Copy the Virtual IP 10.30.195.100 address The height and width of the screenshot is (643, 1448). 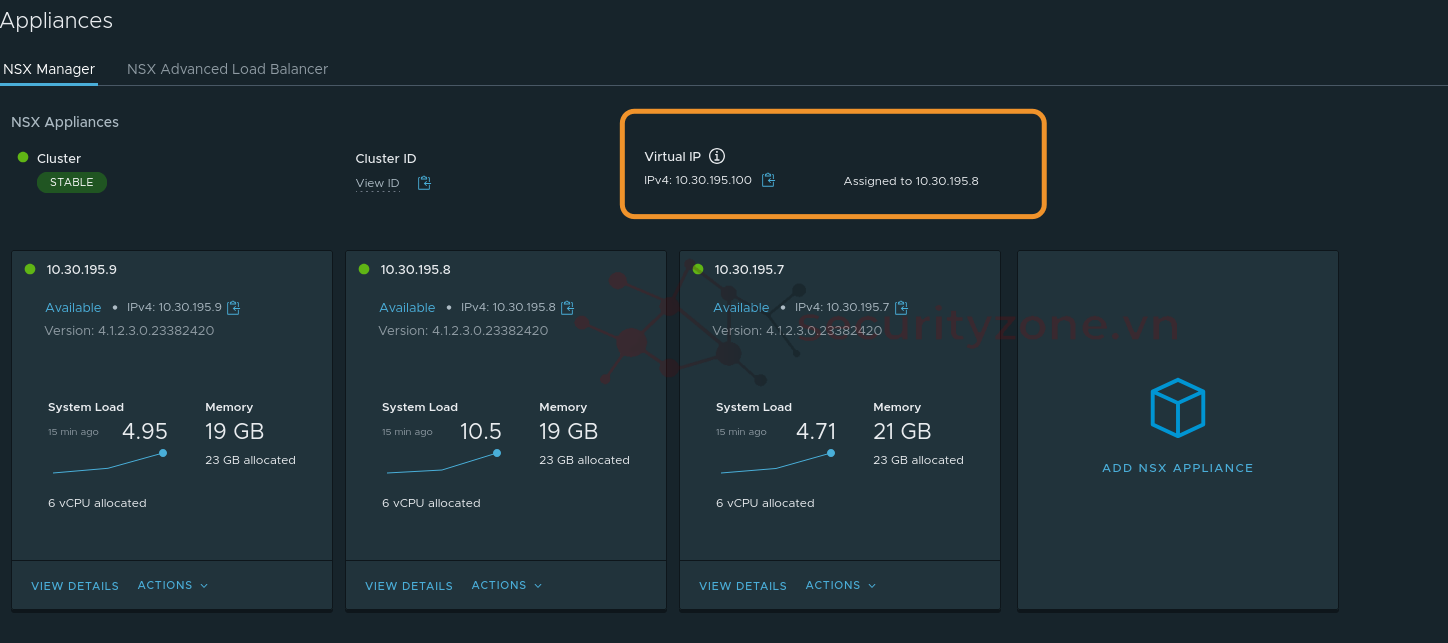pyautogui.click(x=768, y=180)
